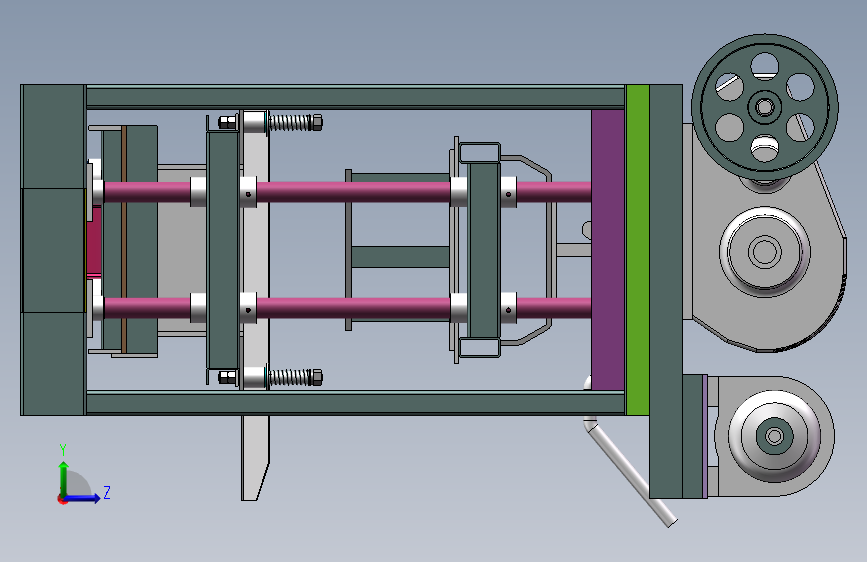Screen dimensions: 867x562
Task: Select the blue Z axis arrow of triad
Action: click(x=83, y=498)
